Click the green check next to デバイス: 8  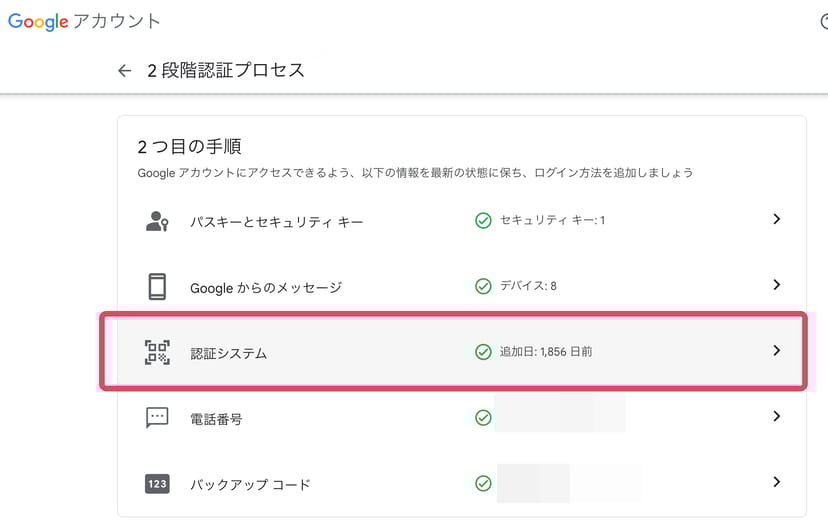[x=483, y=286]
